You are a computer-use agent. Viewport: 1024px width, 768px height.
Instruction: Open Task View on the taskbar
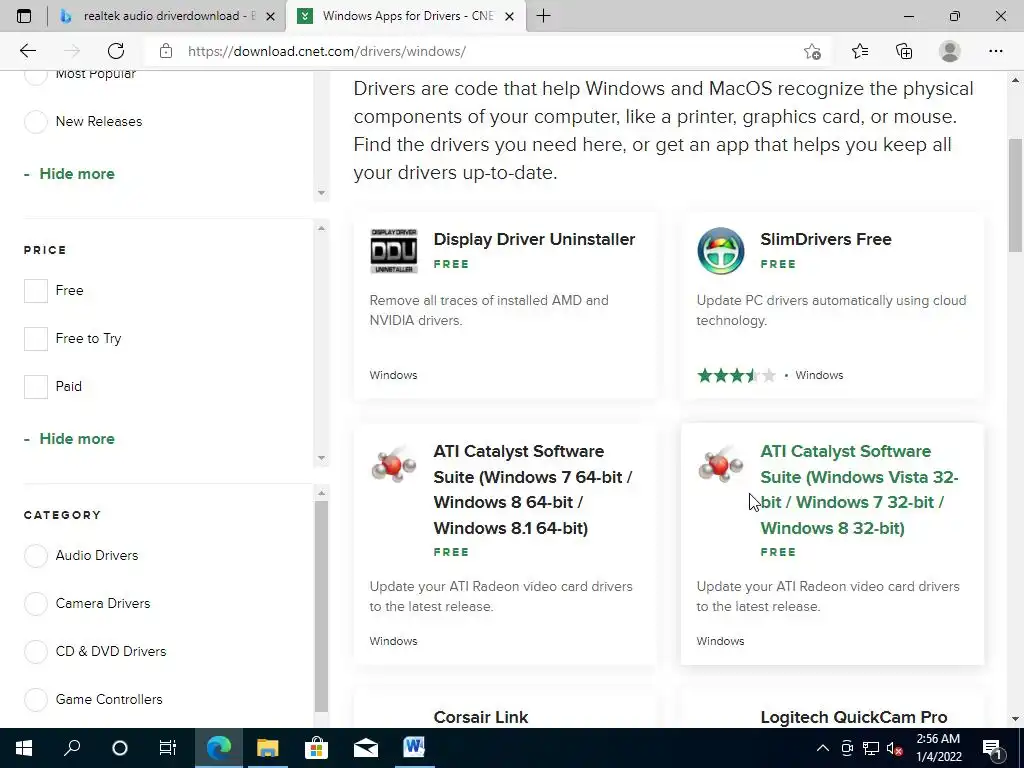pyautogui.click(x=168, y=748)
